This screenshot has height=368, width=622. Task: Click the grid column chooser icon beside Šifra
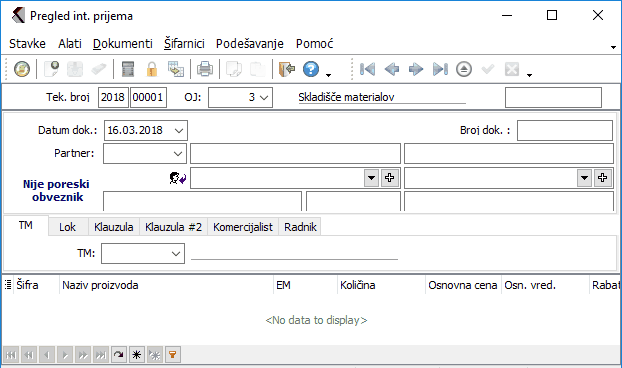click(8, 285)
